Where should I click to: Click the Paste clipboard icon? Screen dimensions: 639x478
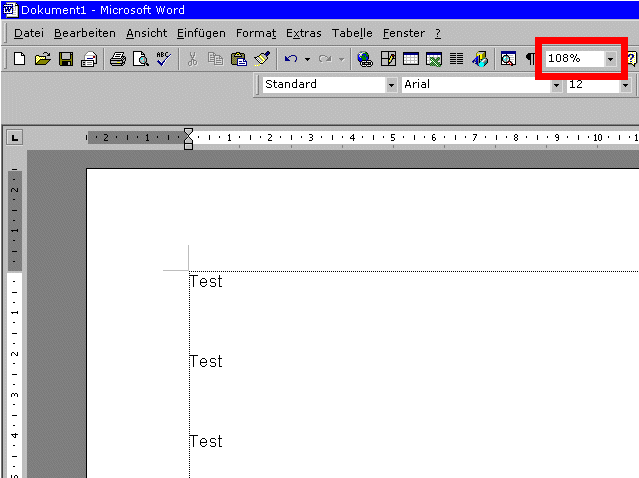(239, 59)
